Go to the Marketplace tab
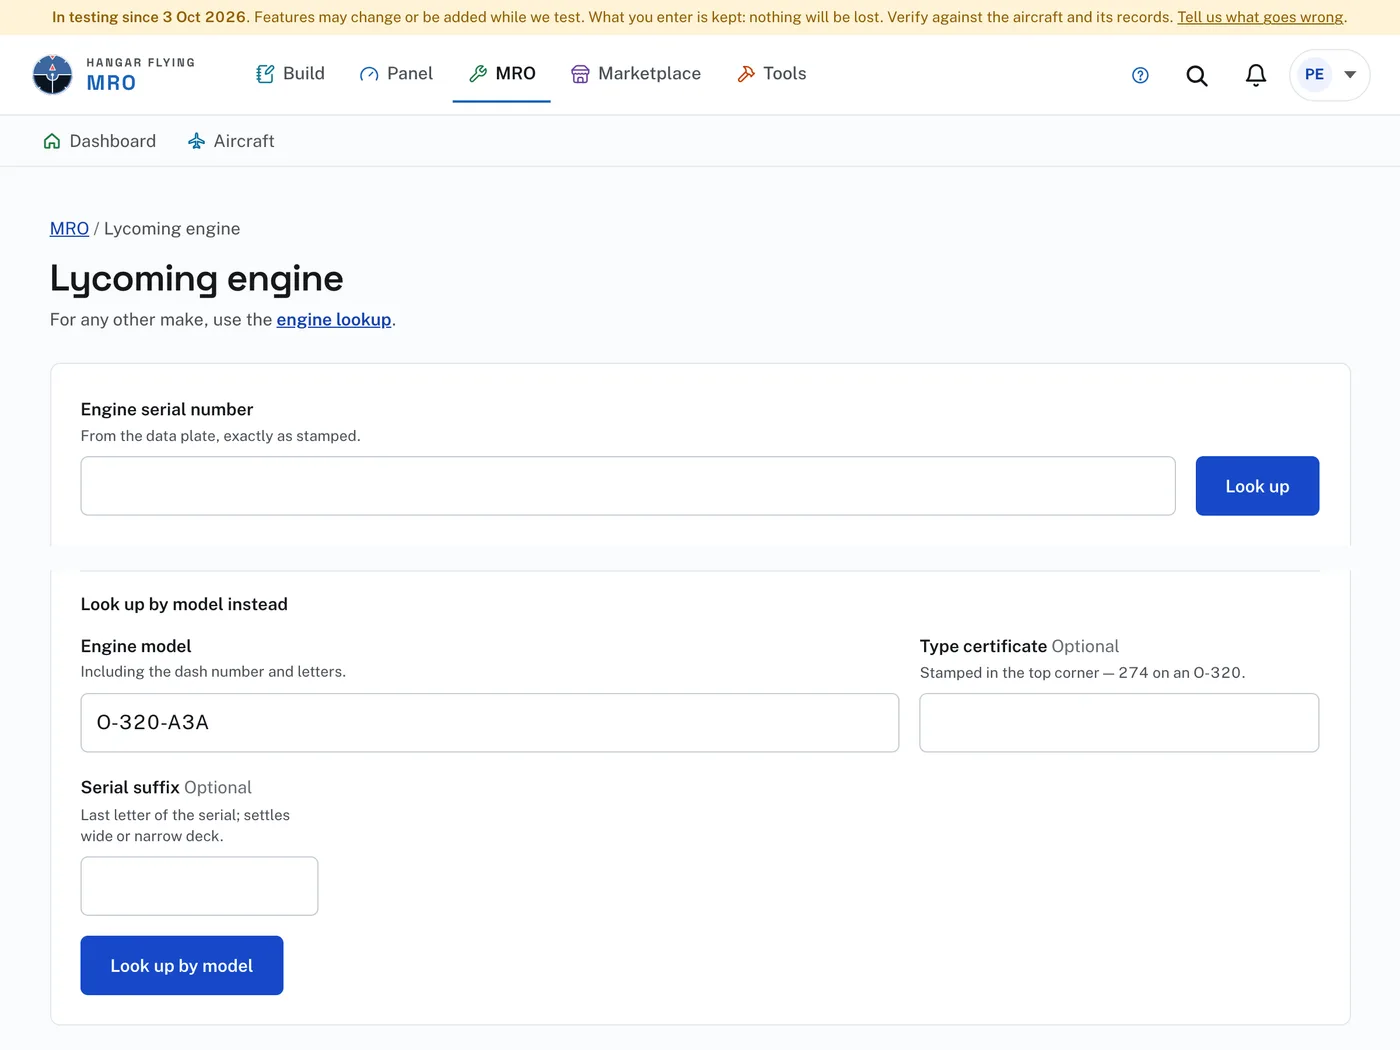Image resolution: width=1400 pixels, height=1050 pixels. [636, 74]
